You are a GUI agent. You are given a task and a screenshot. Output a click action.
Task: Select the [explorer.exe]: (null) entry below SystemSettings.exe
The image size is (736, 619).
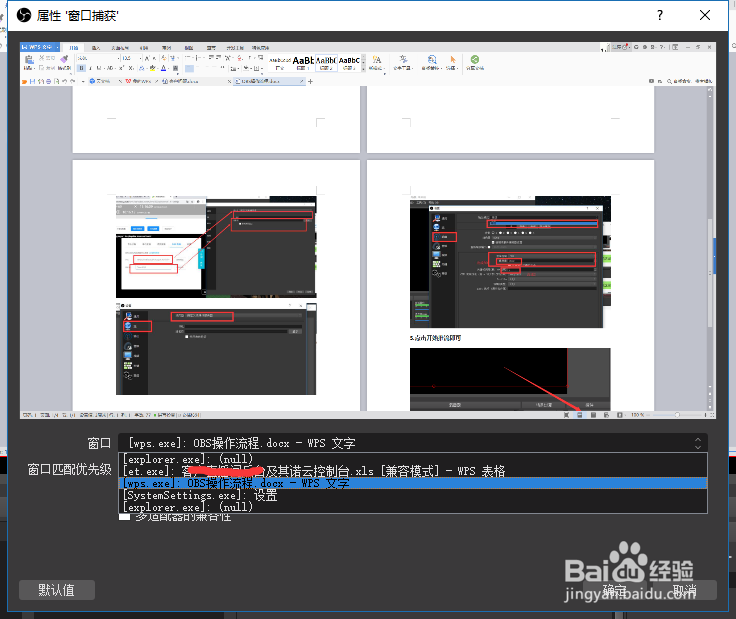413,507
